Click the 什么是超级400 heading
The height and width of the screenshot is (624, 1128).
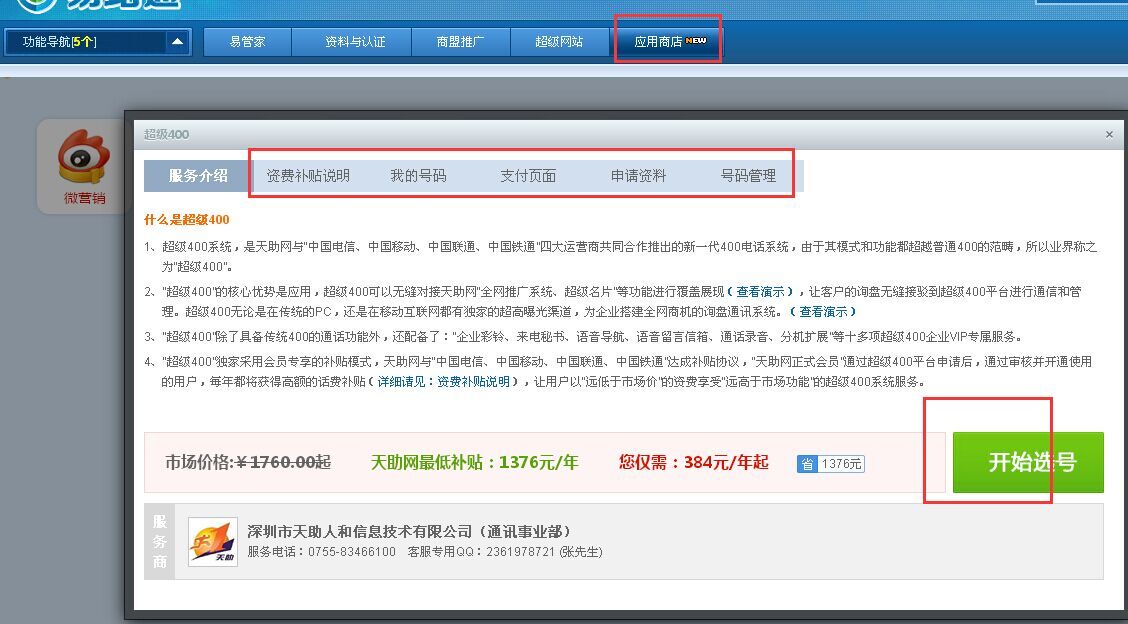point(187,220)
